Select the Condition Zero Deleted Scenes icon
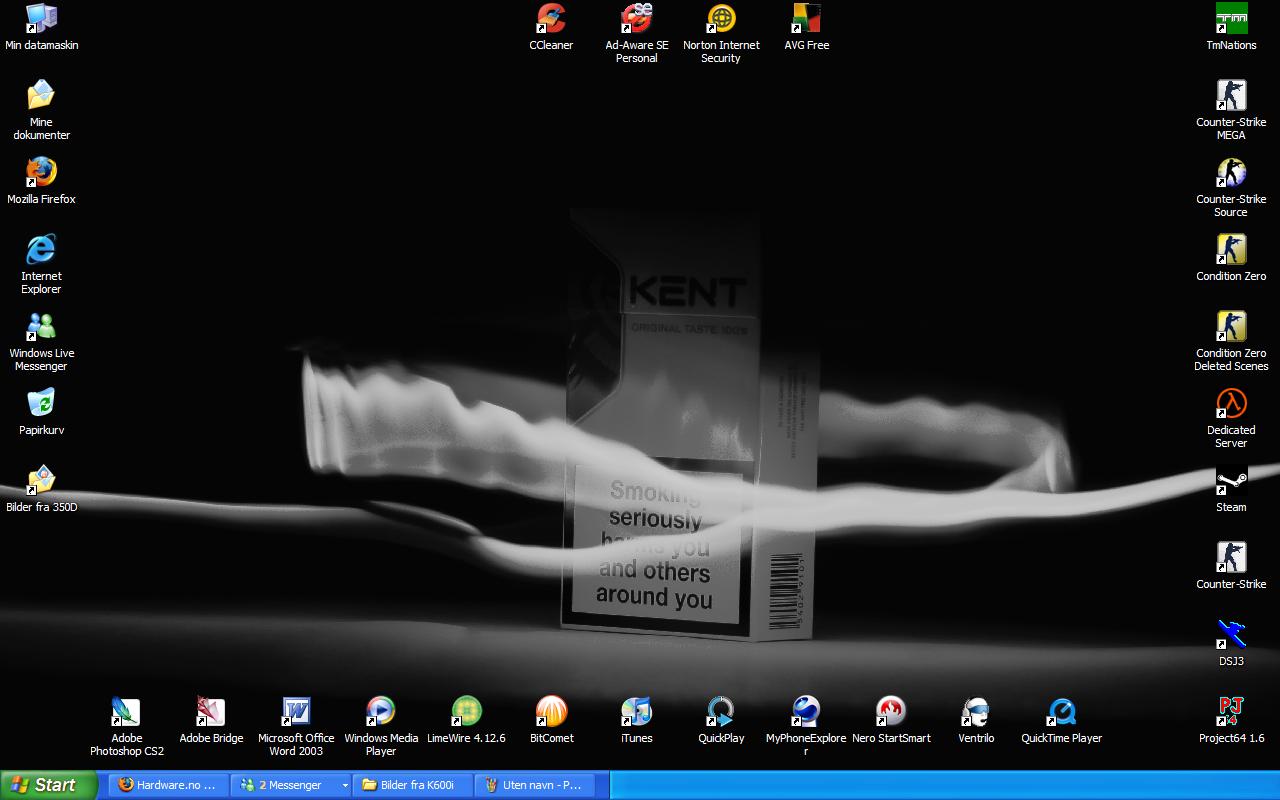The height and width of the screenshot is (800, 1280). point(1231,326)
